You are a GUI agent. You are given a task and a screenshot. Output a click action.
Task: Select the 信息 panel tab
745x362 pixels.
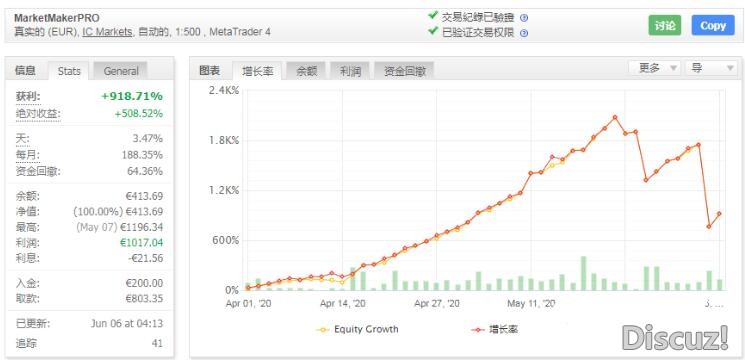pyautogui.click(x=25, y=71)
